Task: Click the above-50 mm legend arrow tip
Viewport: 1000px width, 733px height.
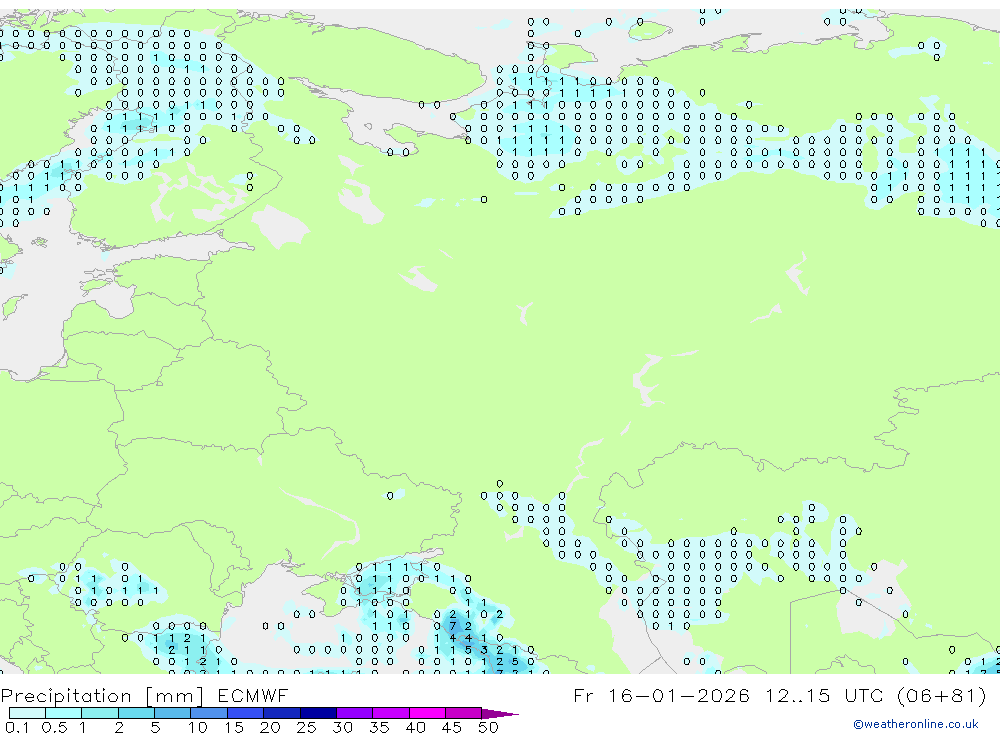Action: [x=501, y=714]
